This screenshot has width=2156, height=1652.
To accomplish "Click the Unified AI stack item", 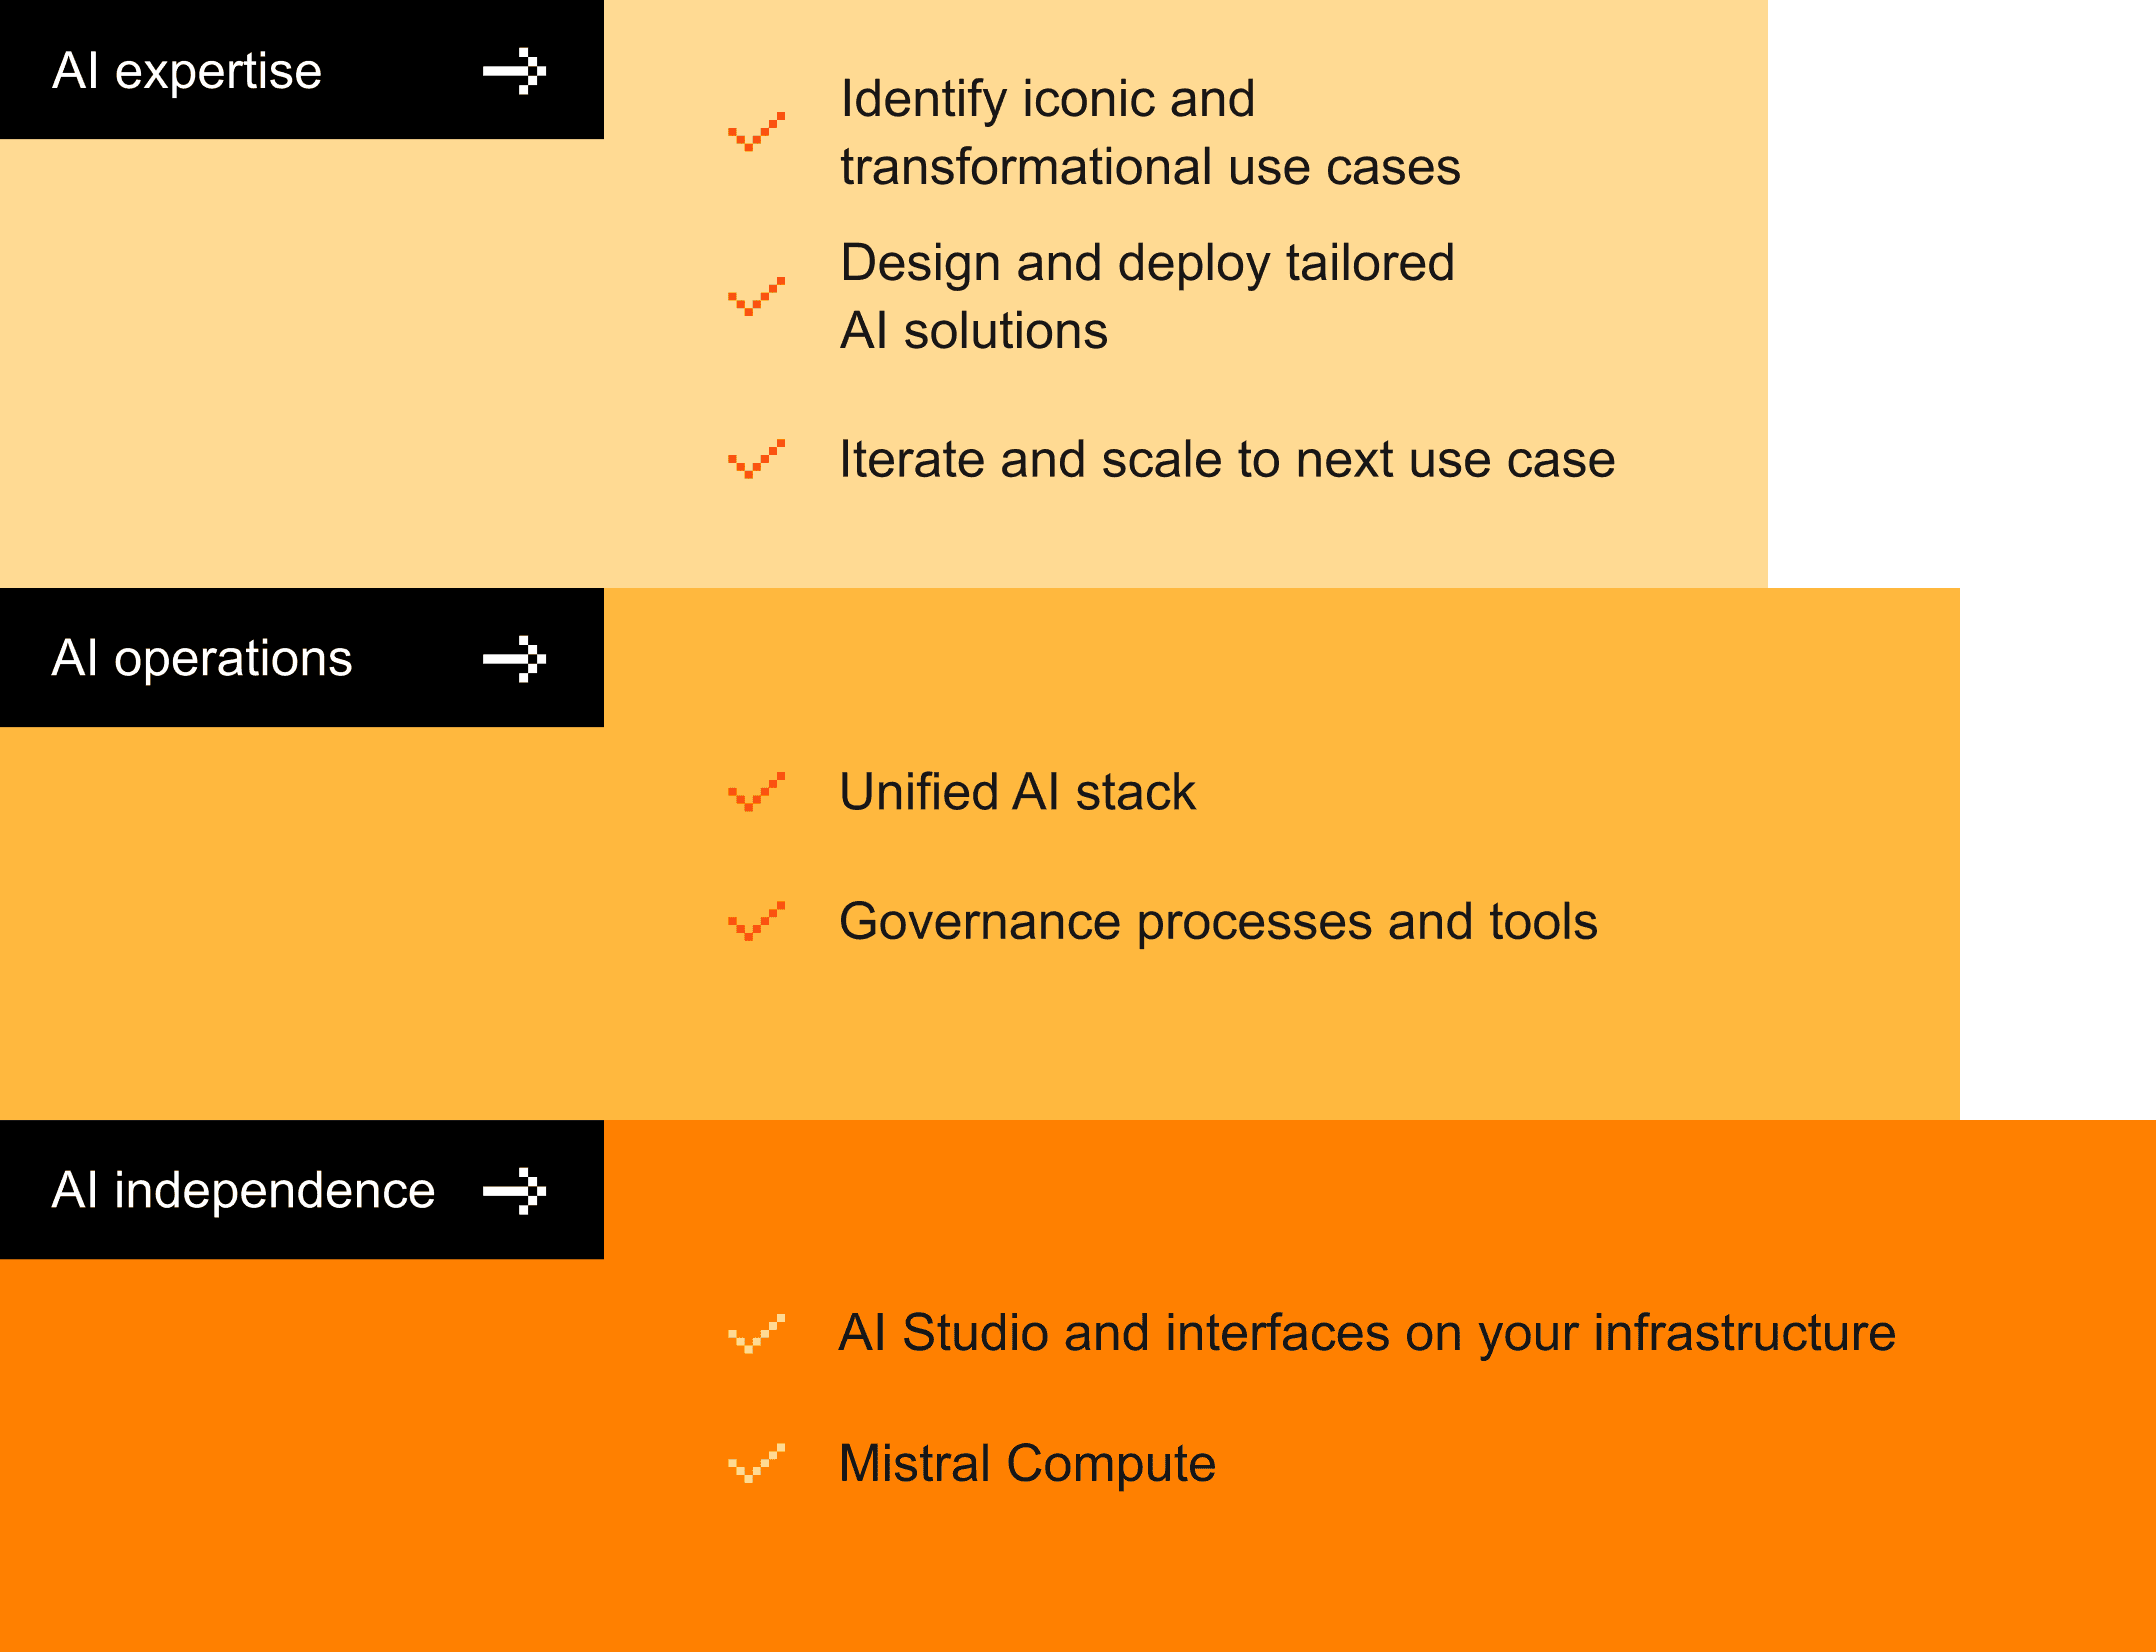I will pos(1017,792).
